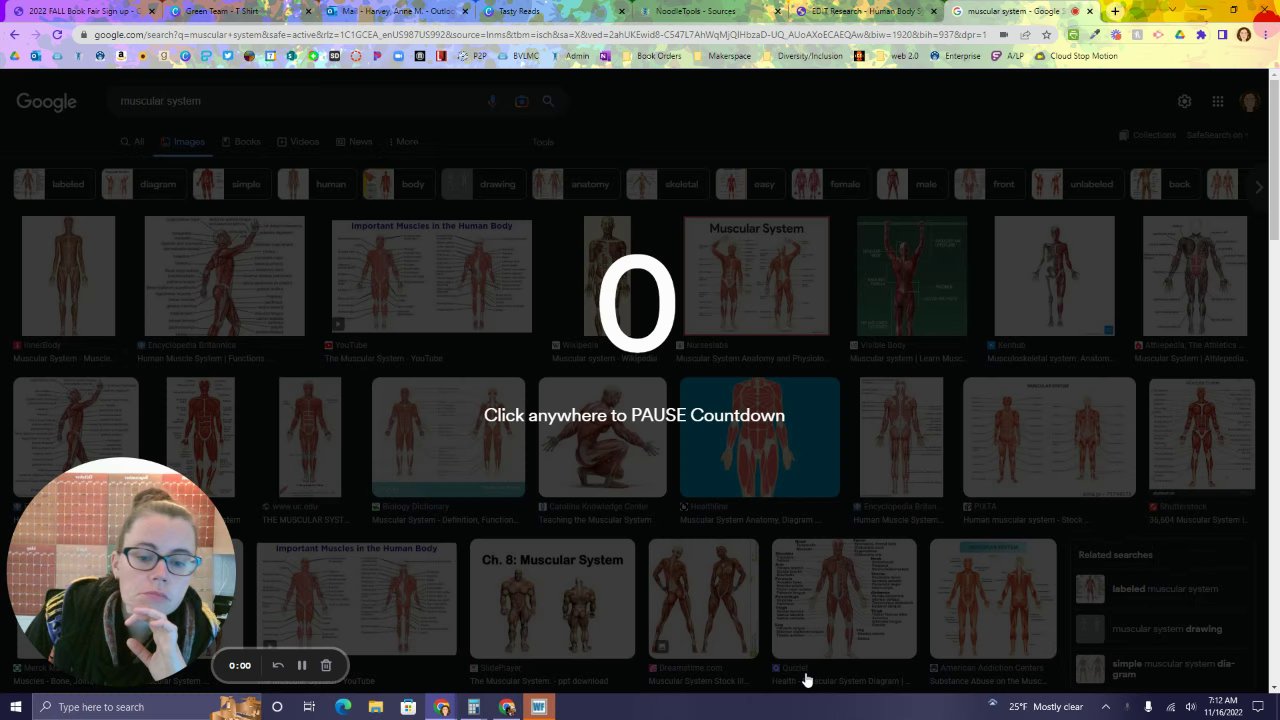Open Chrome three-dot menu
The width and height of the screenshot is (1280, 720).
1265,34
